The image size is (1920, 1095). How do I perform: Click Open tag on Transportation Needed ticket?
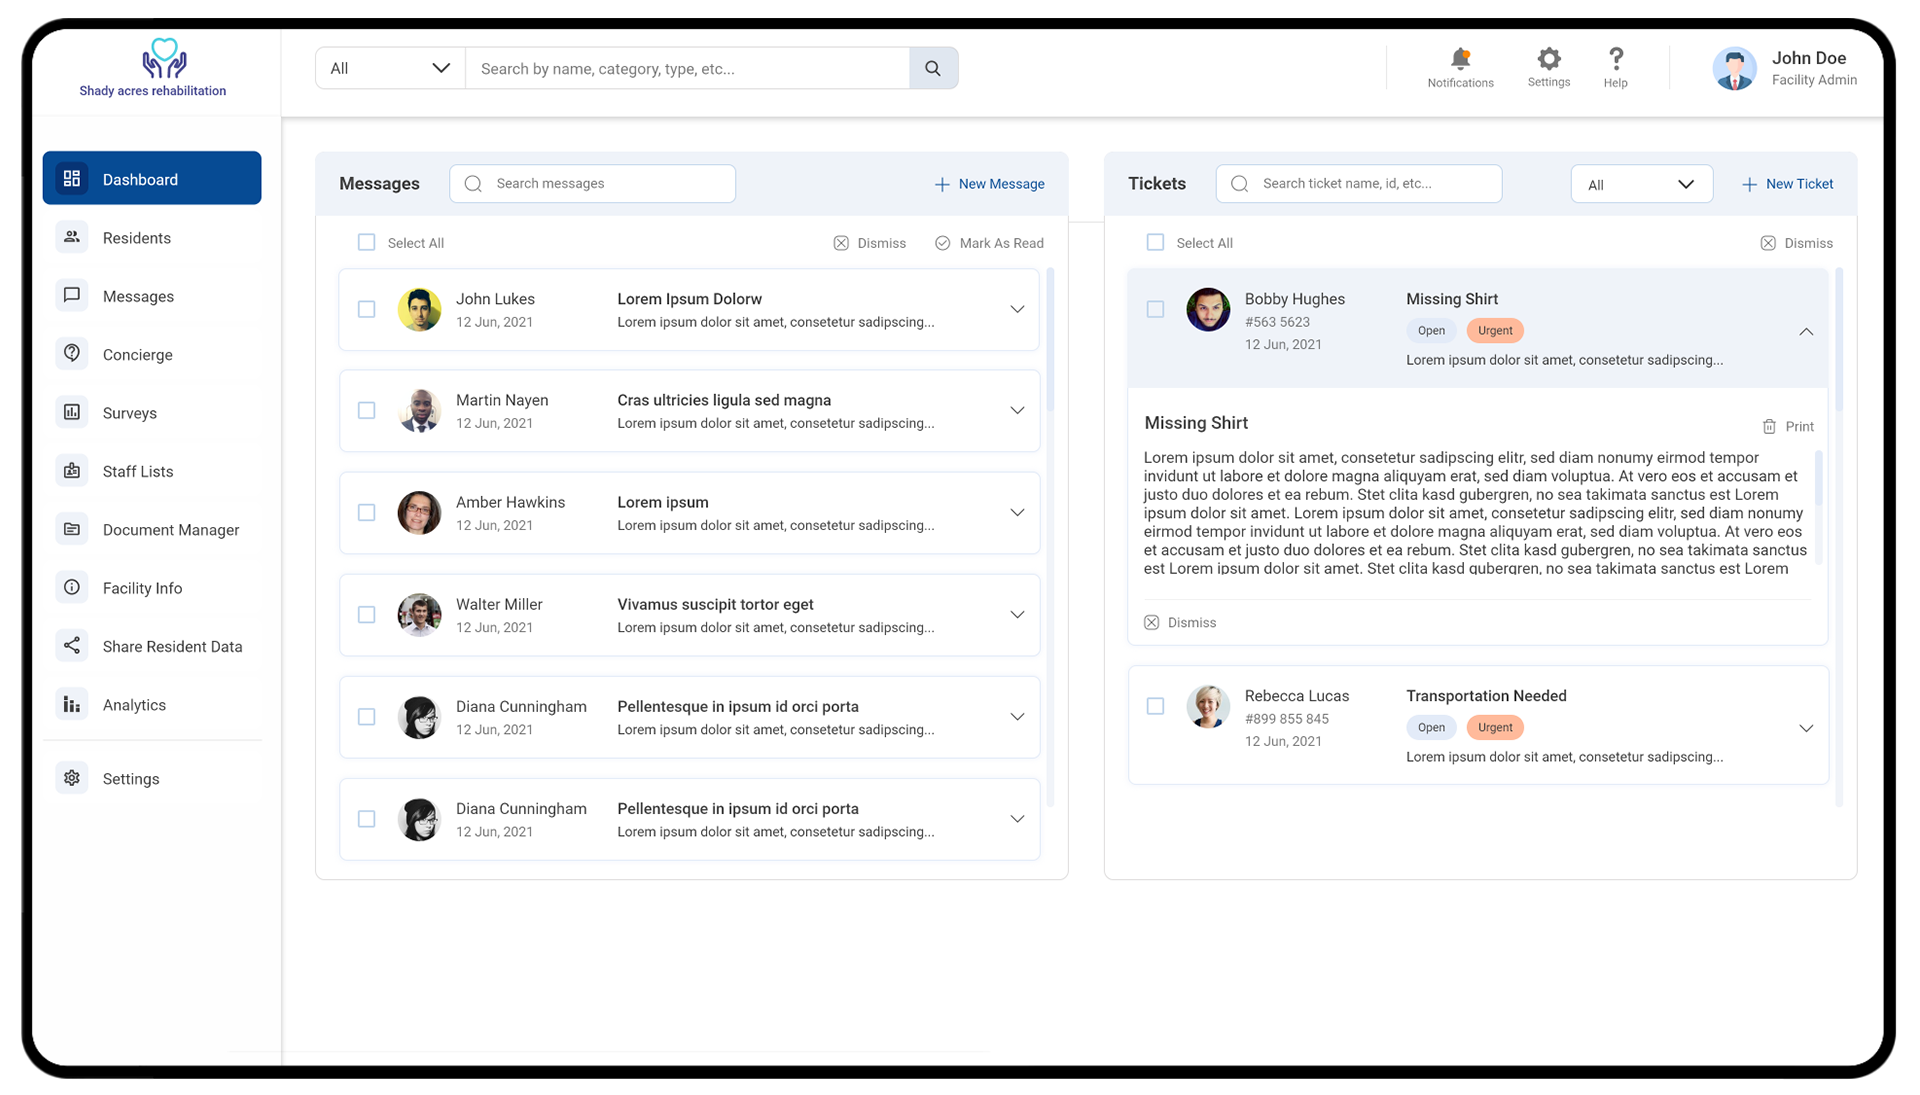(x=1431, y=727)
